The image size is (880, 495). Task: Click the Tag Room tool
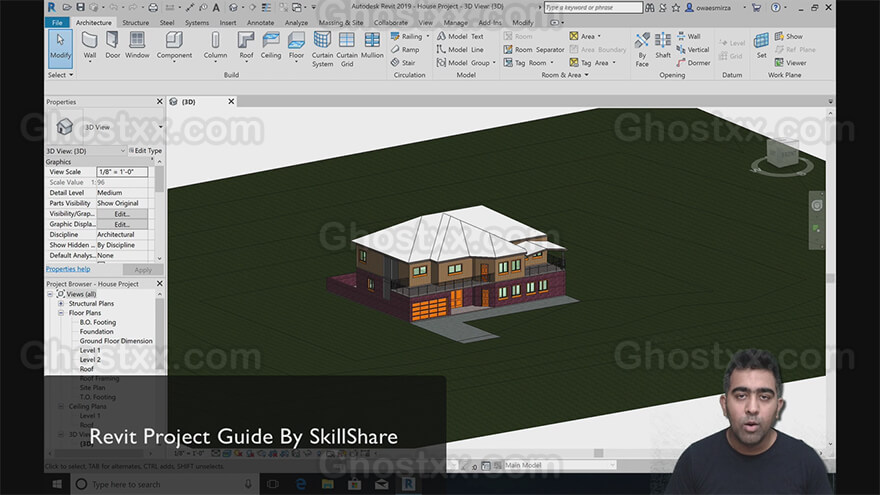pos(528,63)
